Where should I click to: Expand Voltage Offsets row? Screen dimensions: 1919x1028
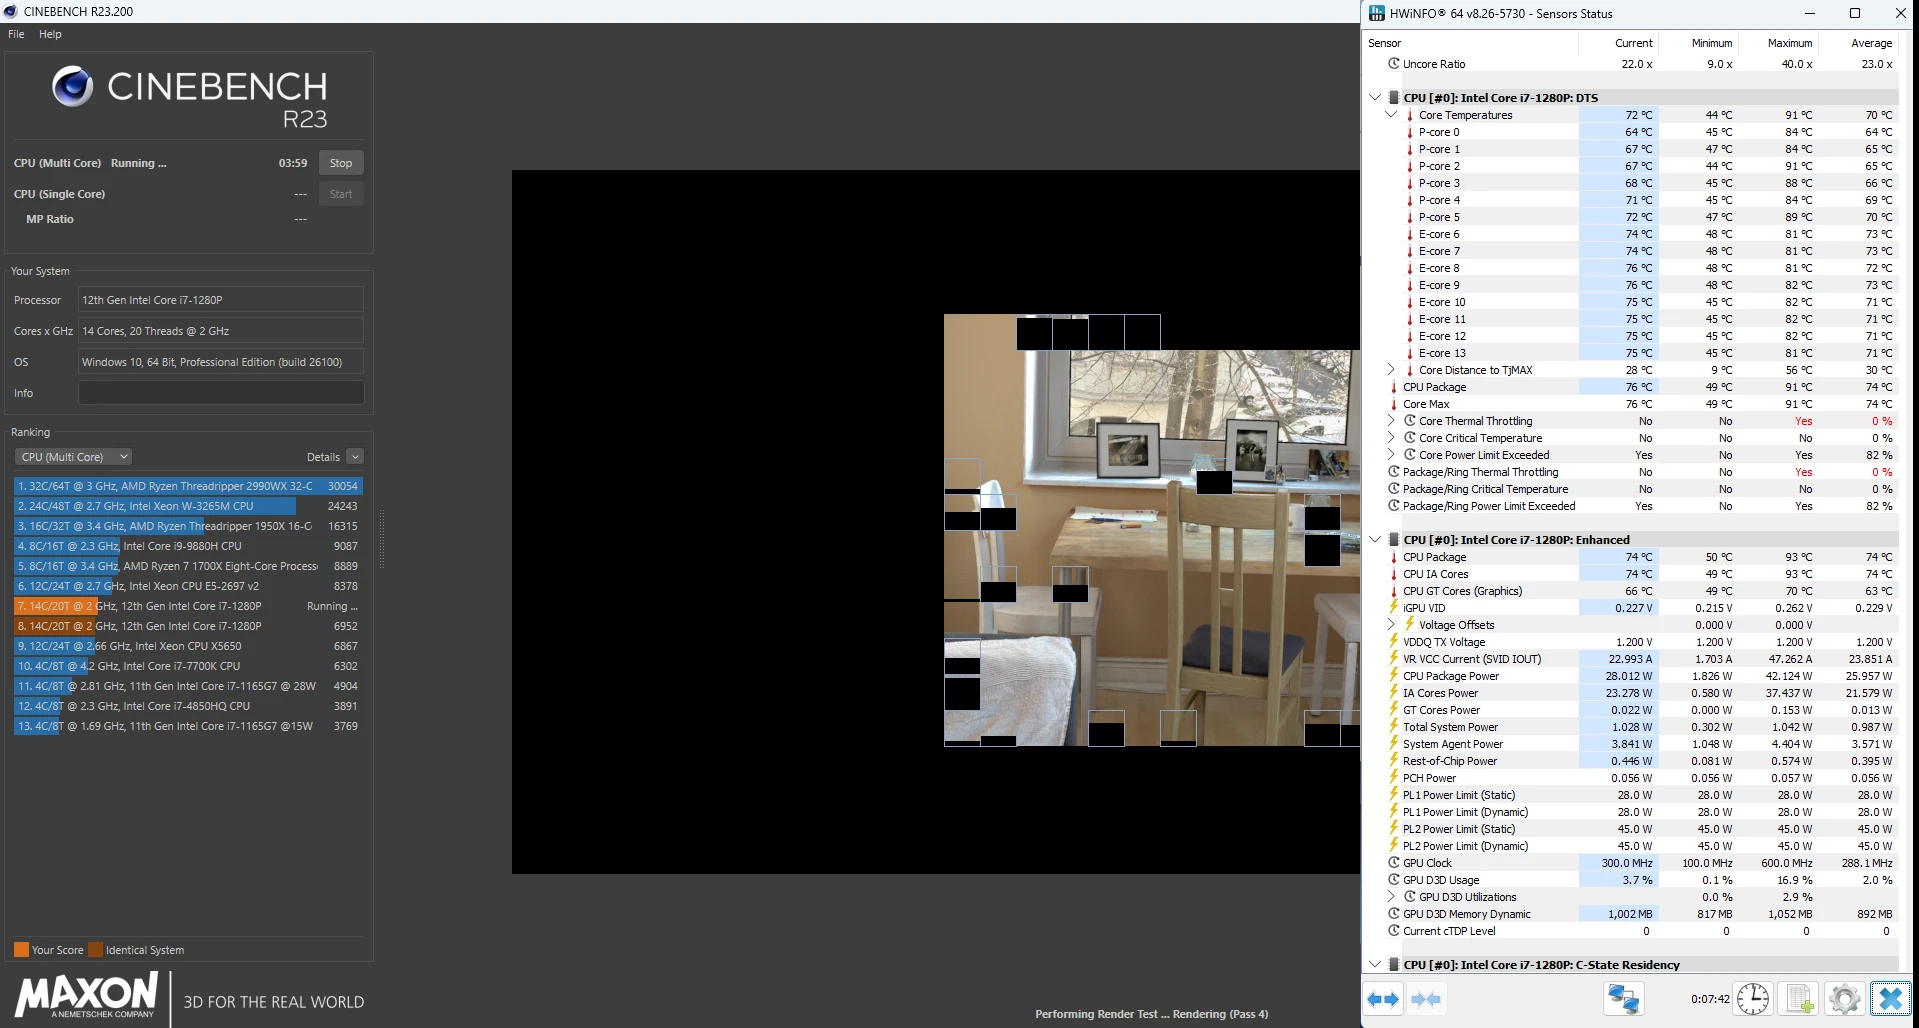pos(1391,625)
